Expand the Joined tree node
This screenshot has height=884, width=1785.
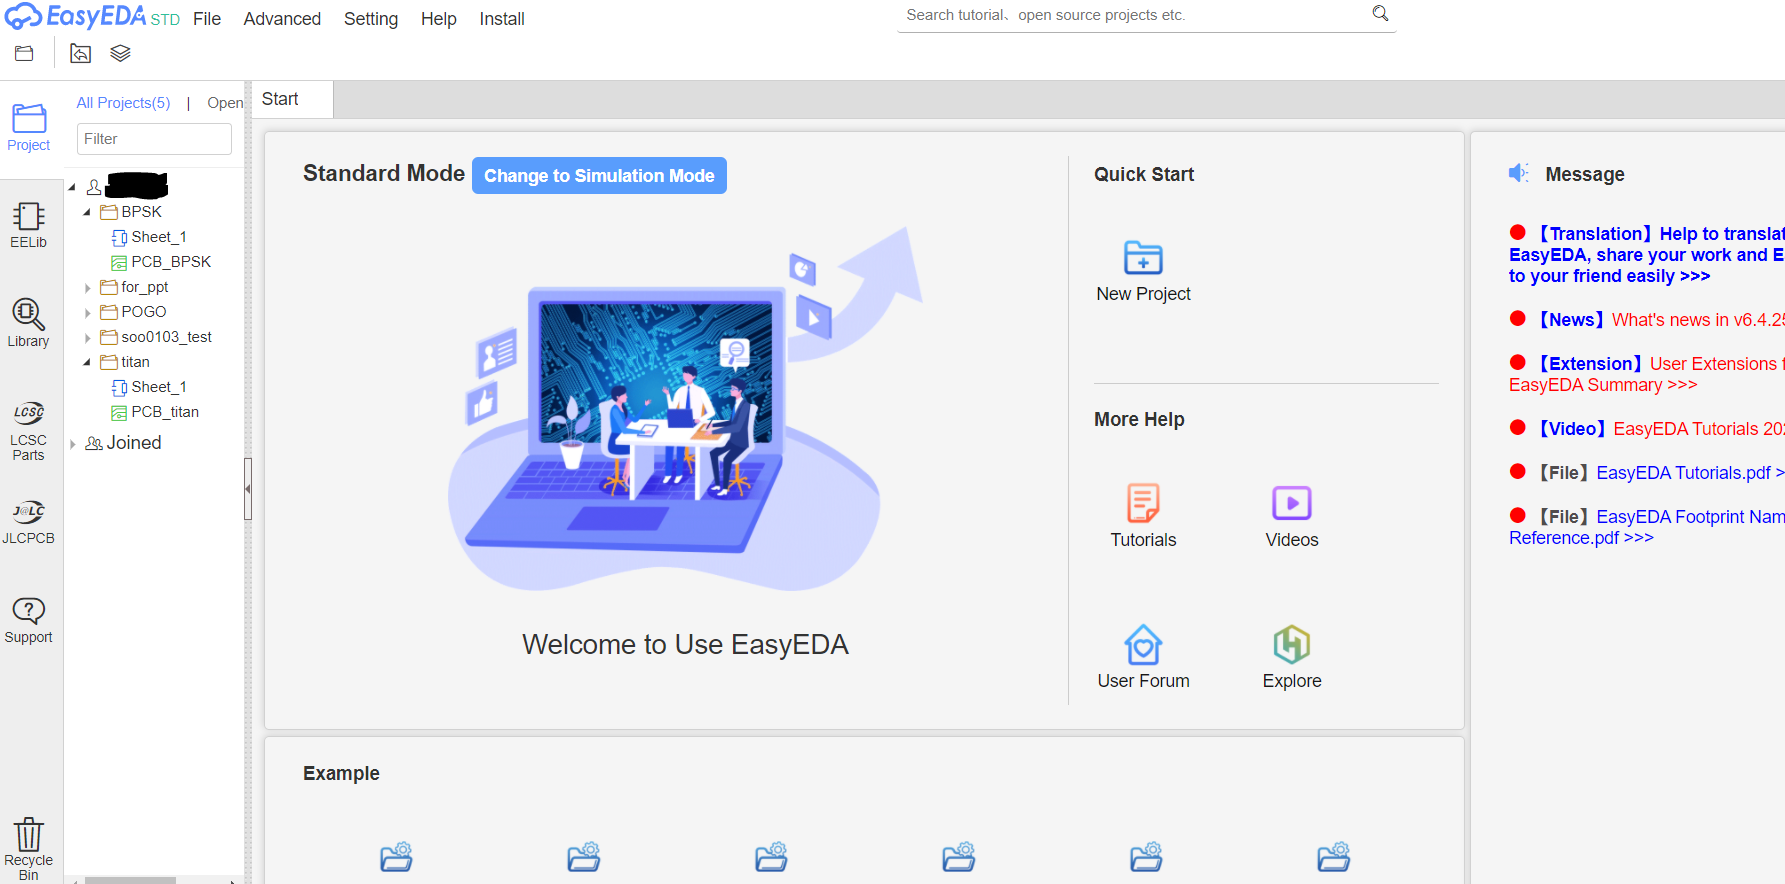72,444
